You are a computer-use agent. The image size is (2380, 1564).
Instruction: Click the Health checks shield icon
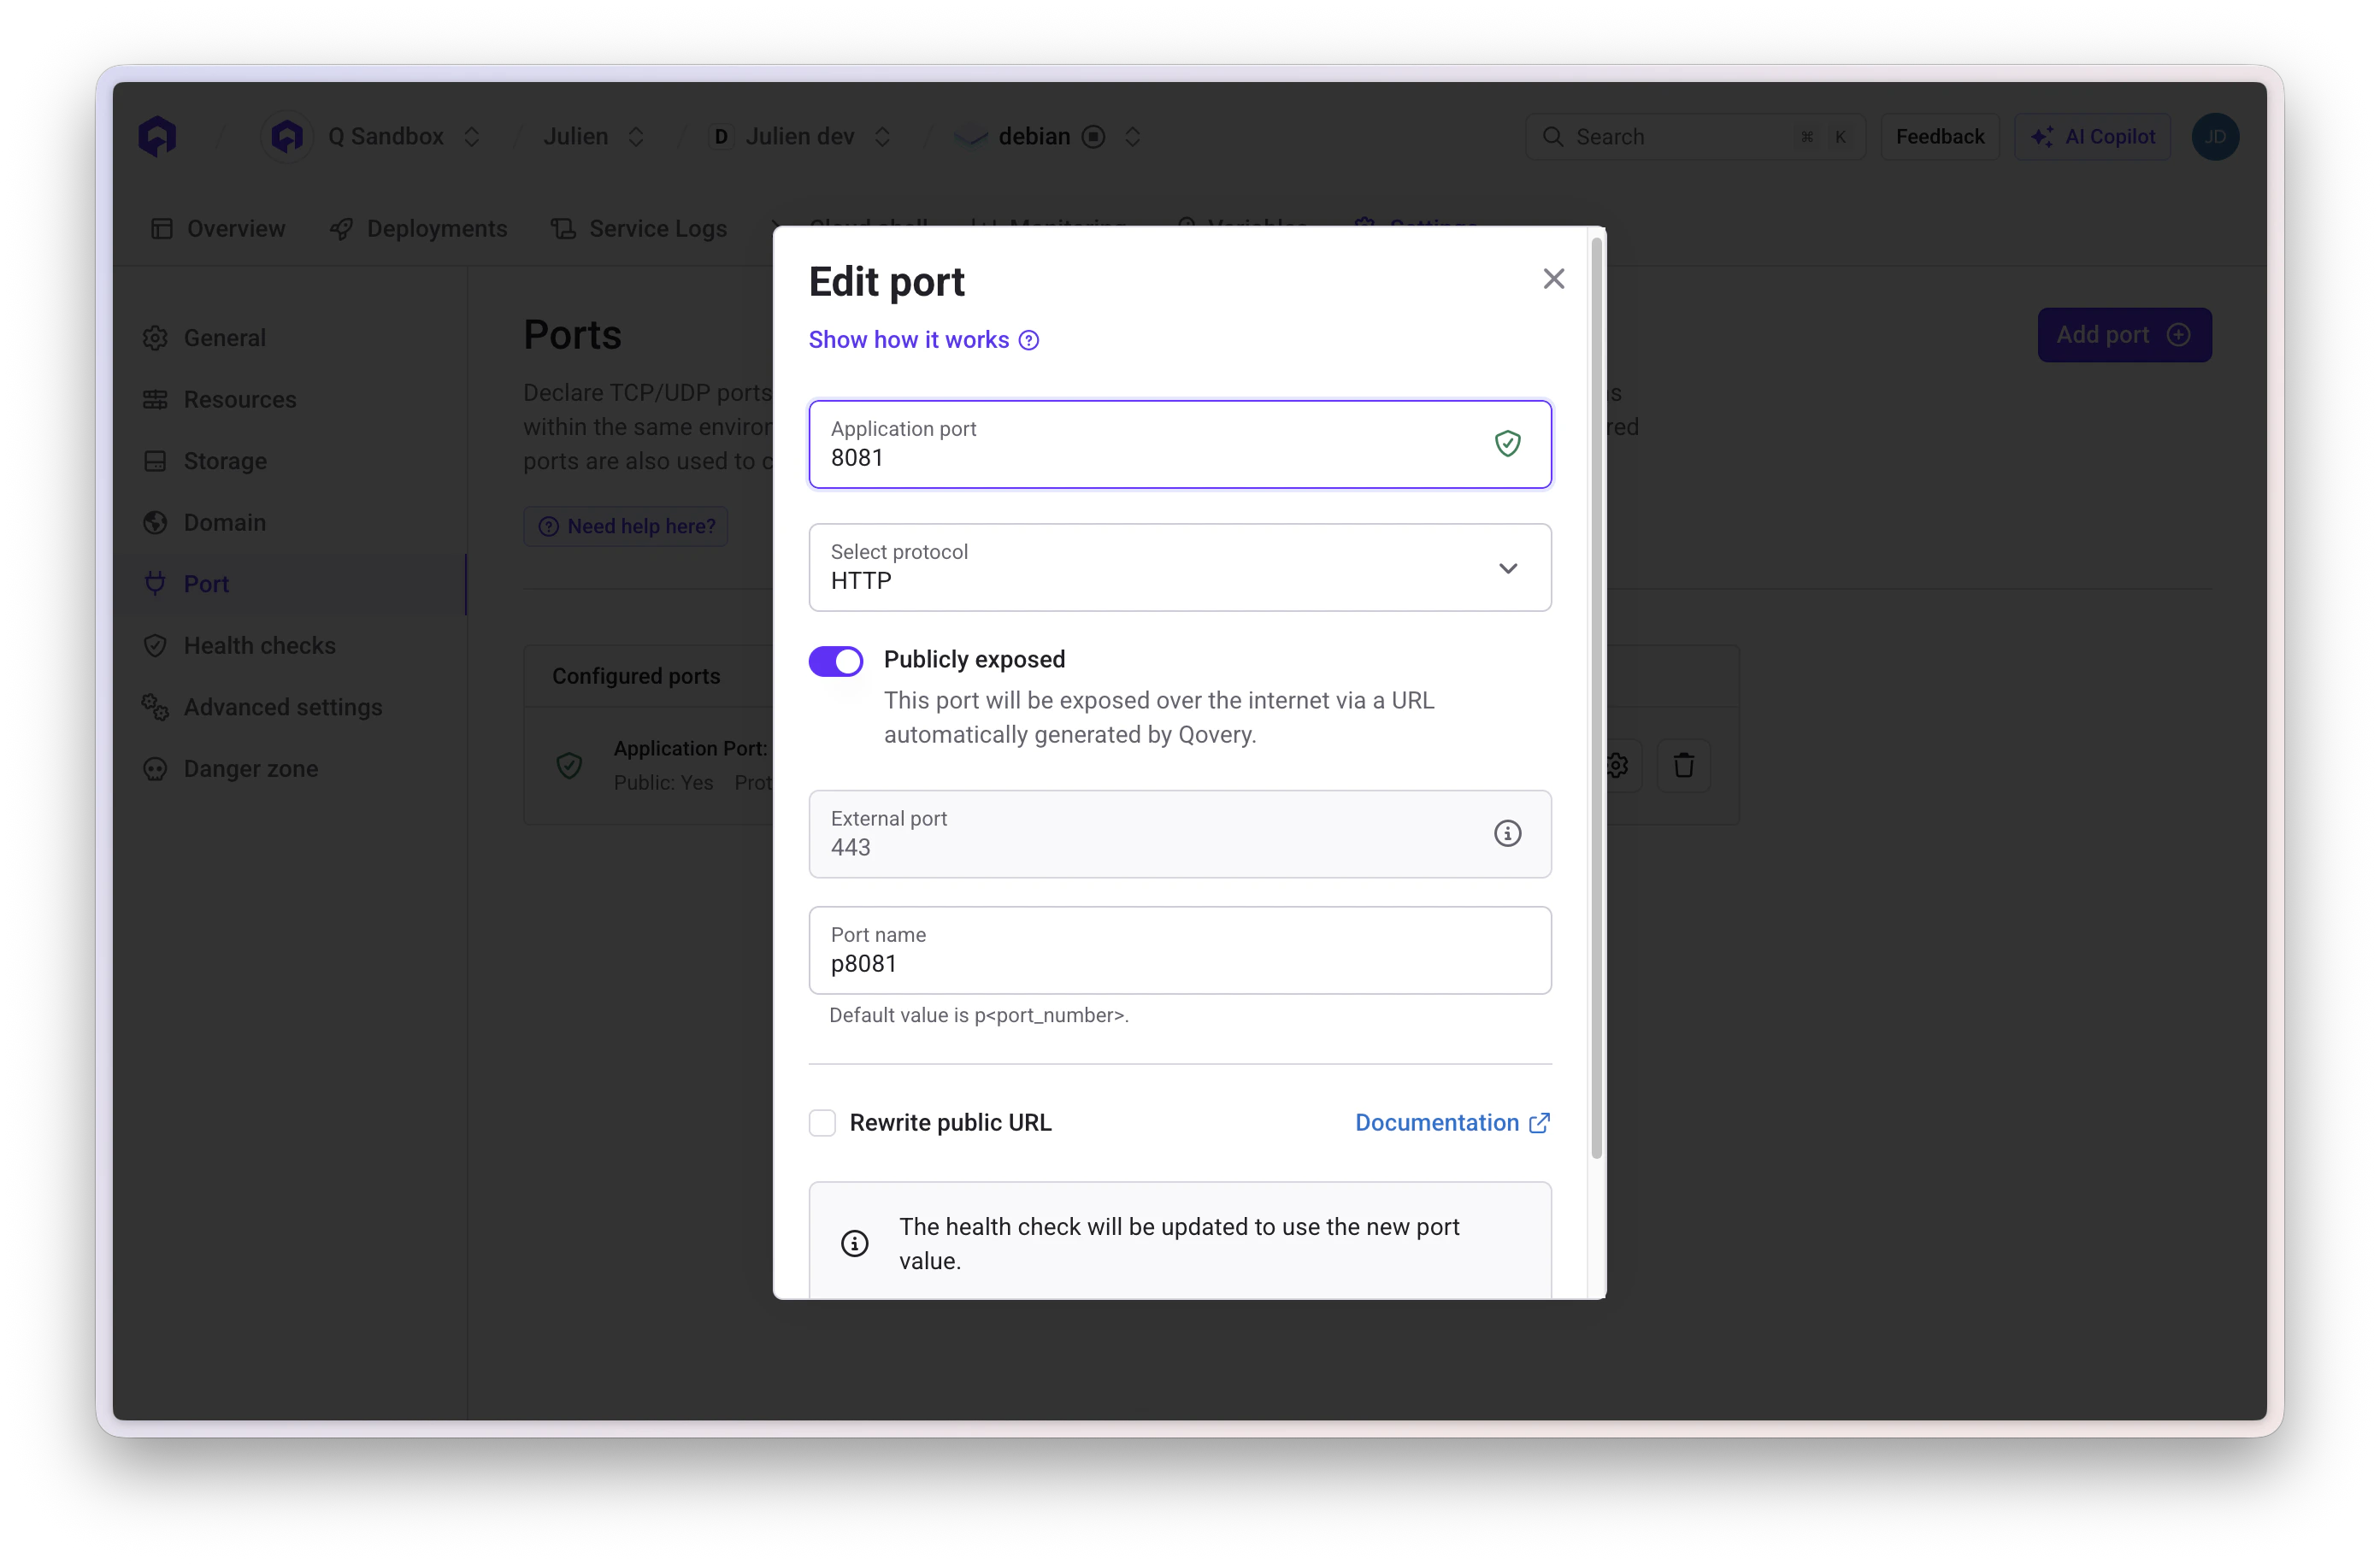pos(155,646)
